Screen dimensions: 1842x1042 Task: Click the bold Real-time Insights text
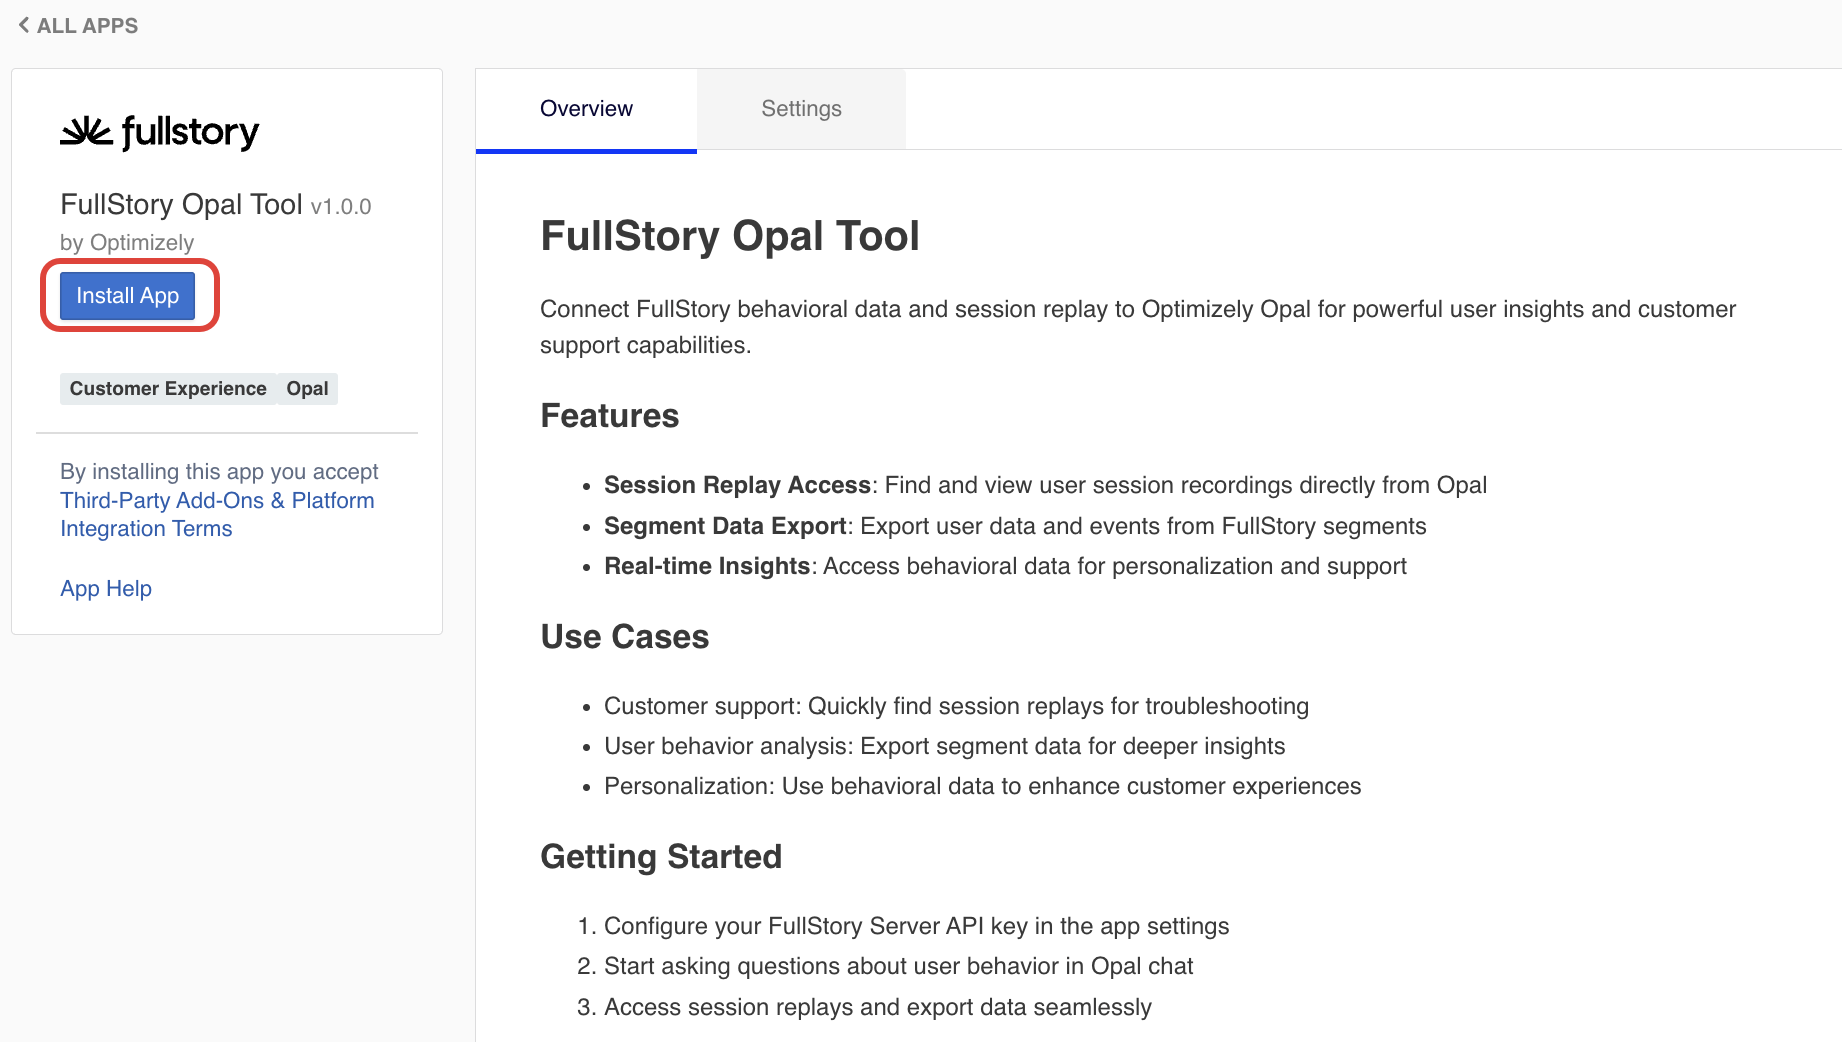[706, 566]
